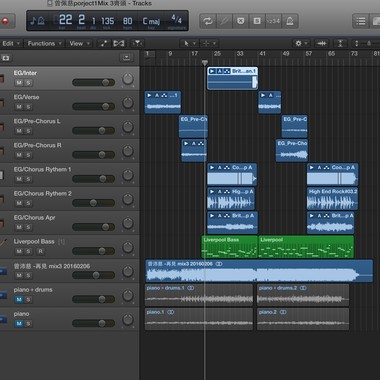
Task: Select the High End Rock#03.2 region
Action: point(332,199)
